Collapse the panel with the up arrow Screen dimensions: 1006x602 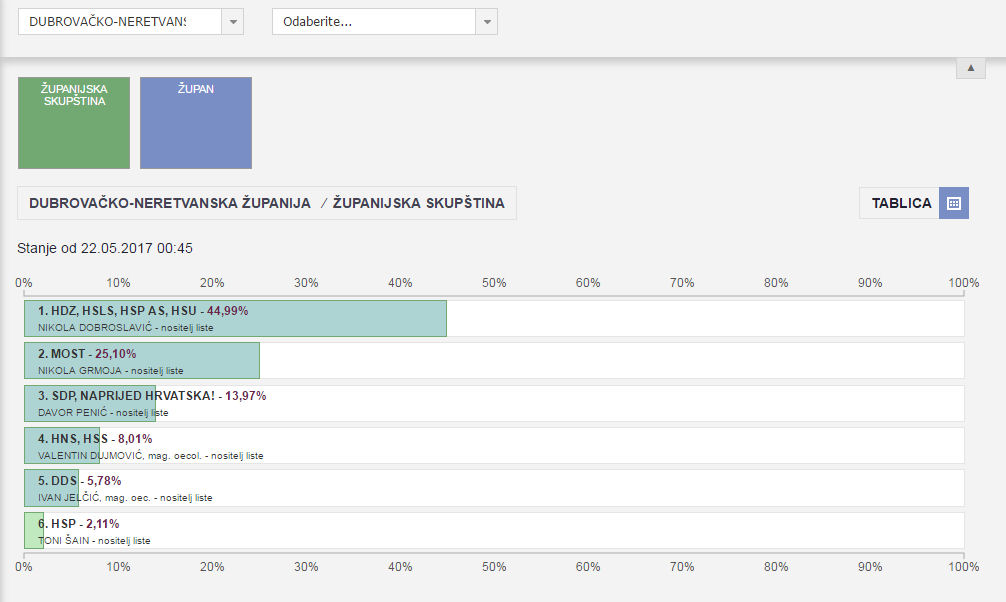pos(970,67)
